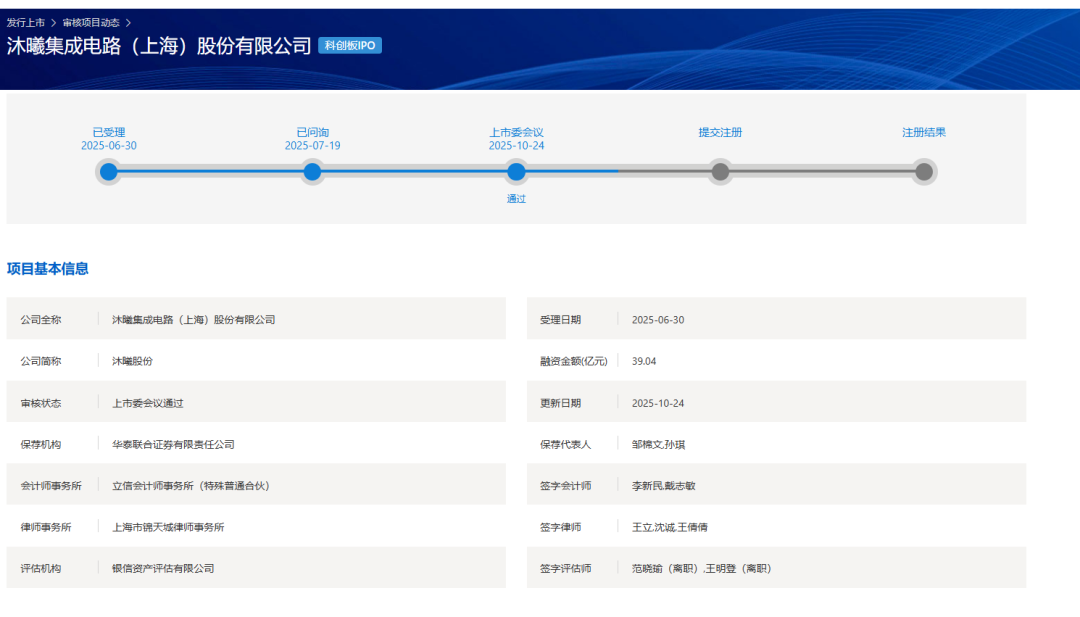Click the accounting firm 立信会计师事务所 value

190,486
